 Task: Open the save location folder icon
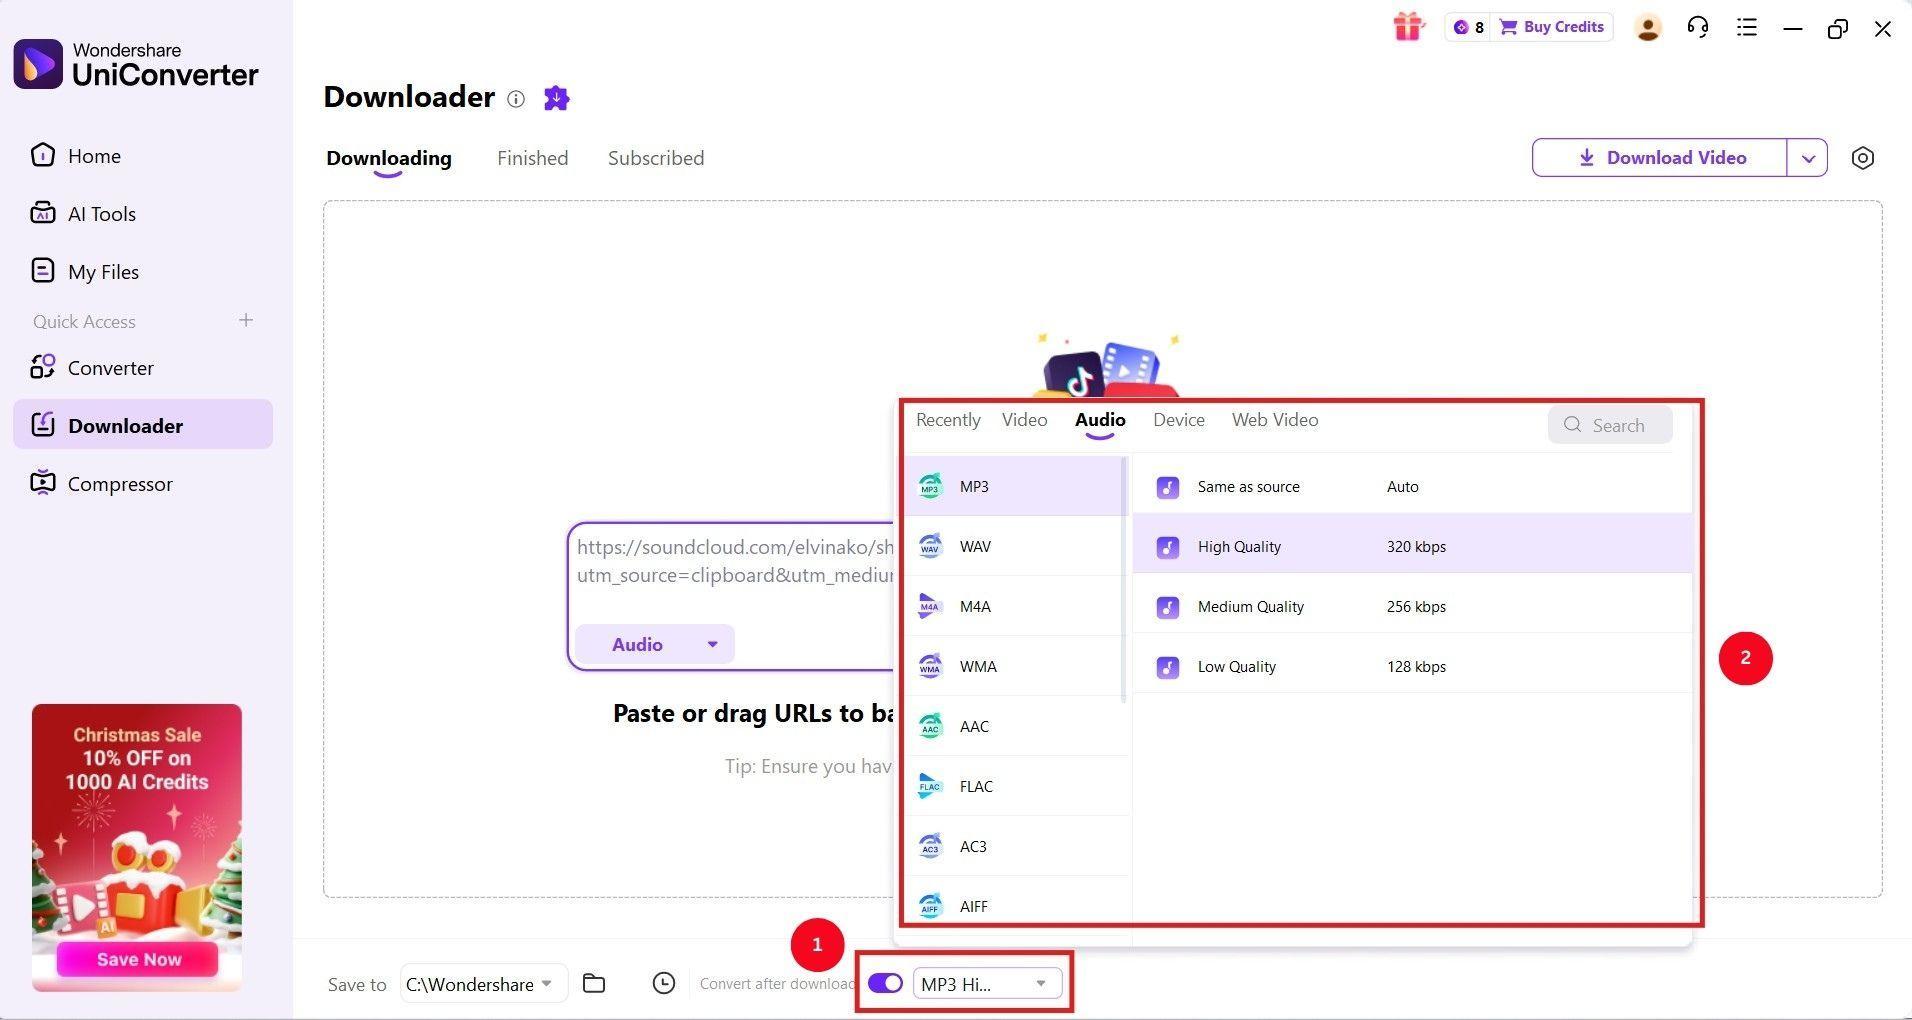594,984
